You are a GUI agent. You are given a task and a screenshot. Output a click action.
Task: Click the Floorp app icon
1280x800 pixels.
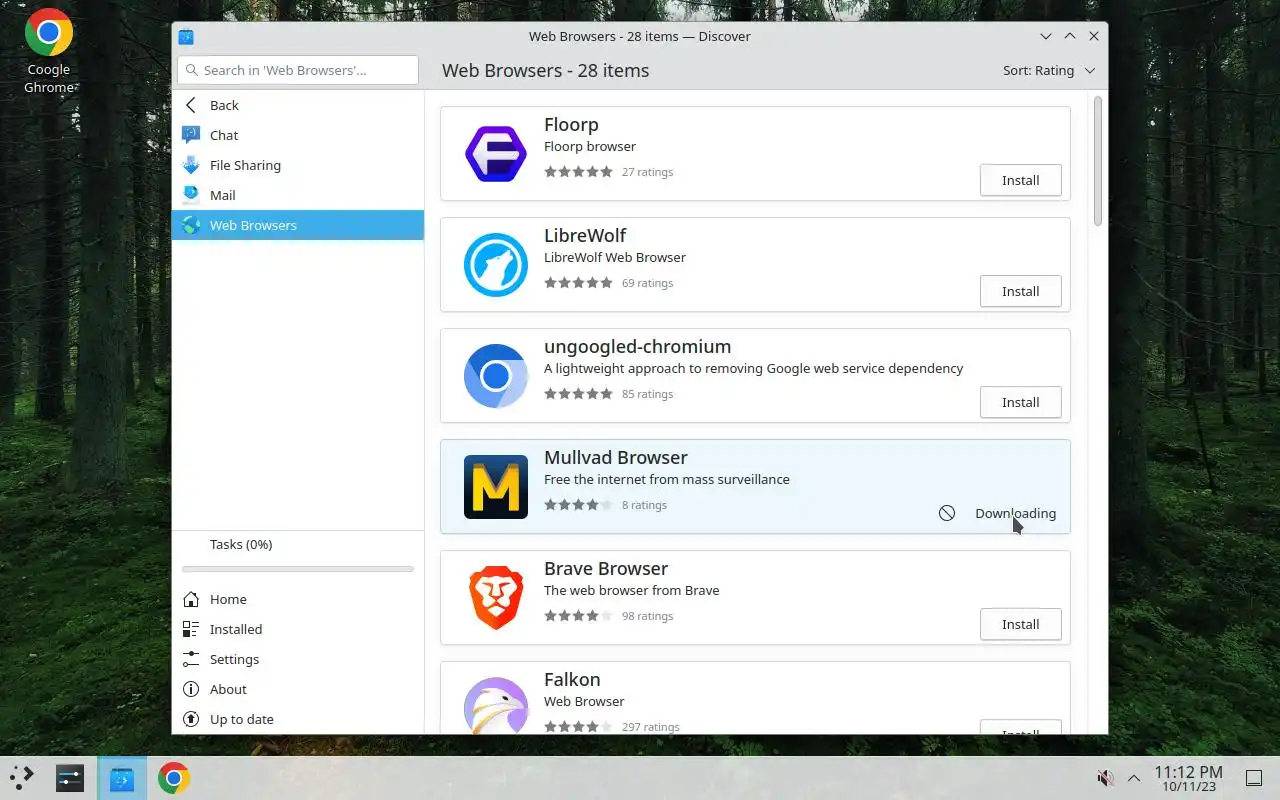coord(496,154)
